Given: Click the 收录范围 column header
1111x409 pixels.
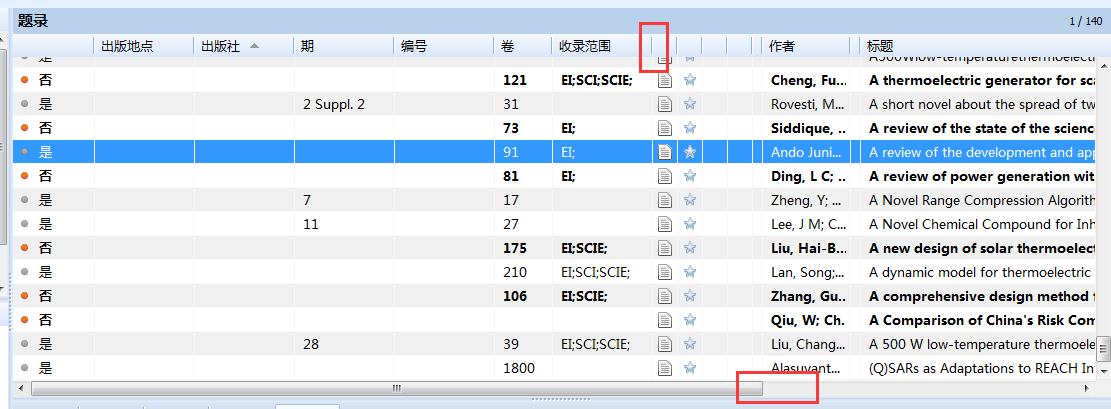Looking at the screenshot, I should pyautogui.click(x=585, y=46).
